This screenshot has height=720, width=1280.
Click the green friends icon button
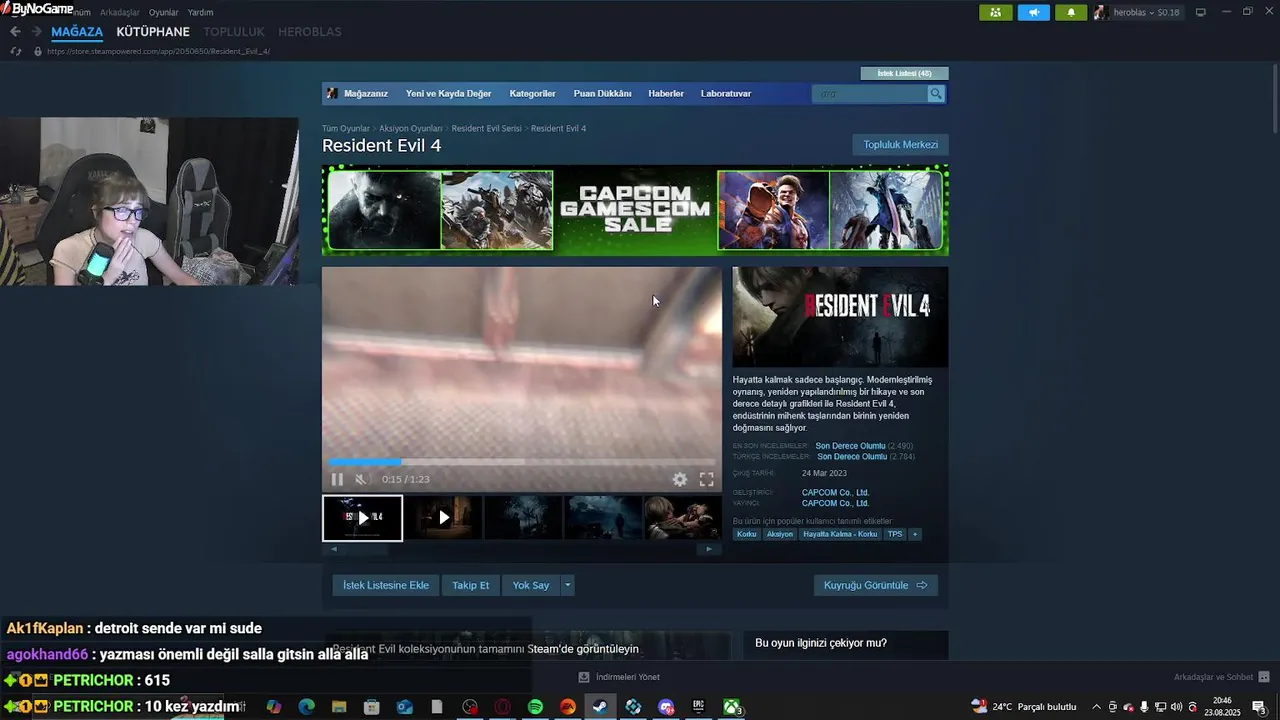point(995,12)
